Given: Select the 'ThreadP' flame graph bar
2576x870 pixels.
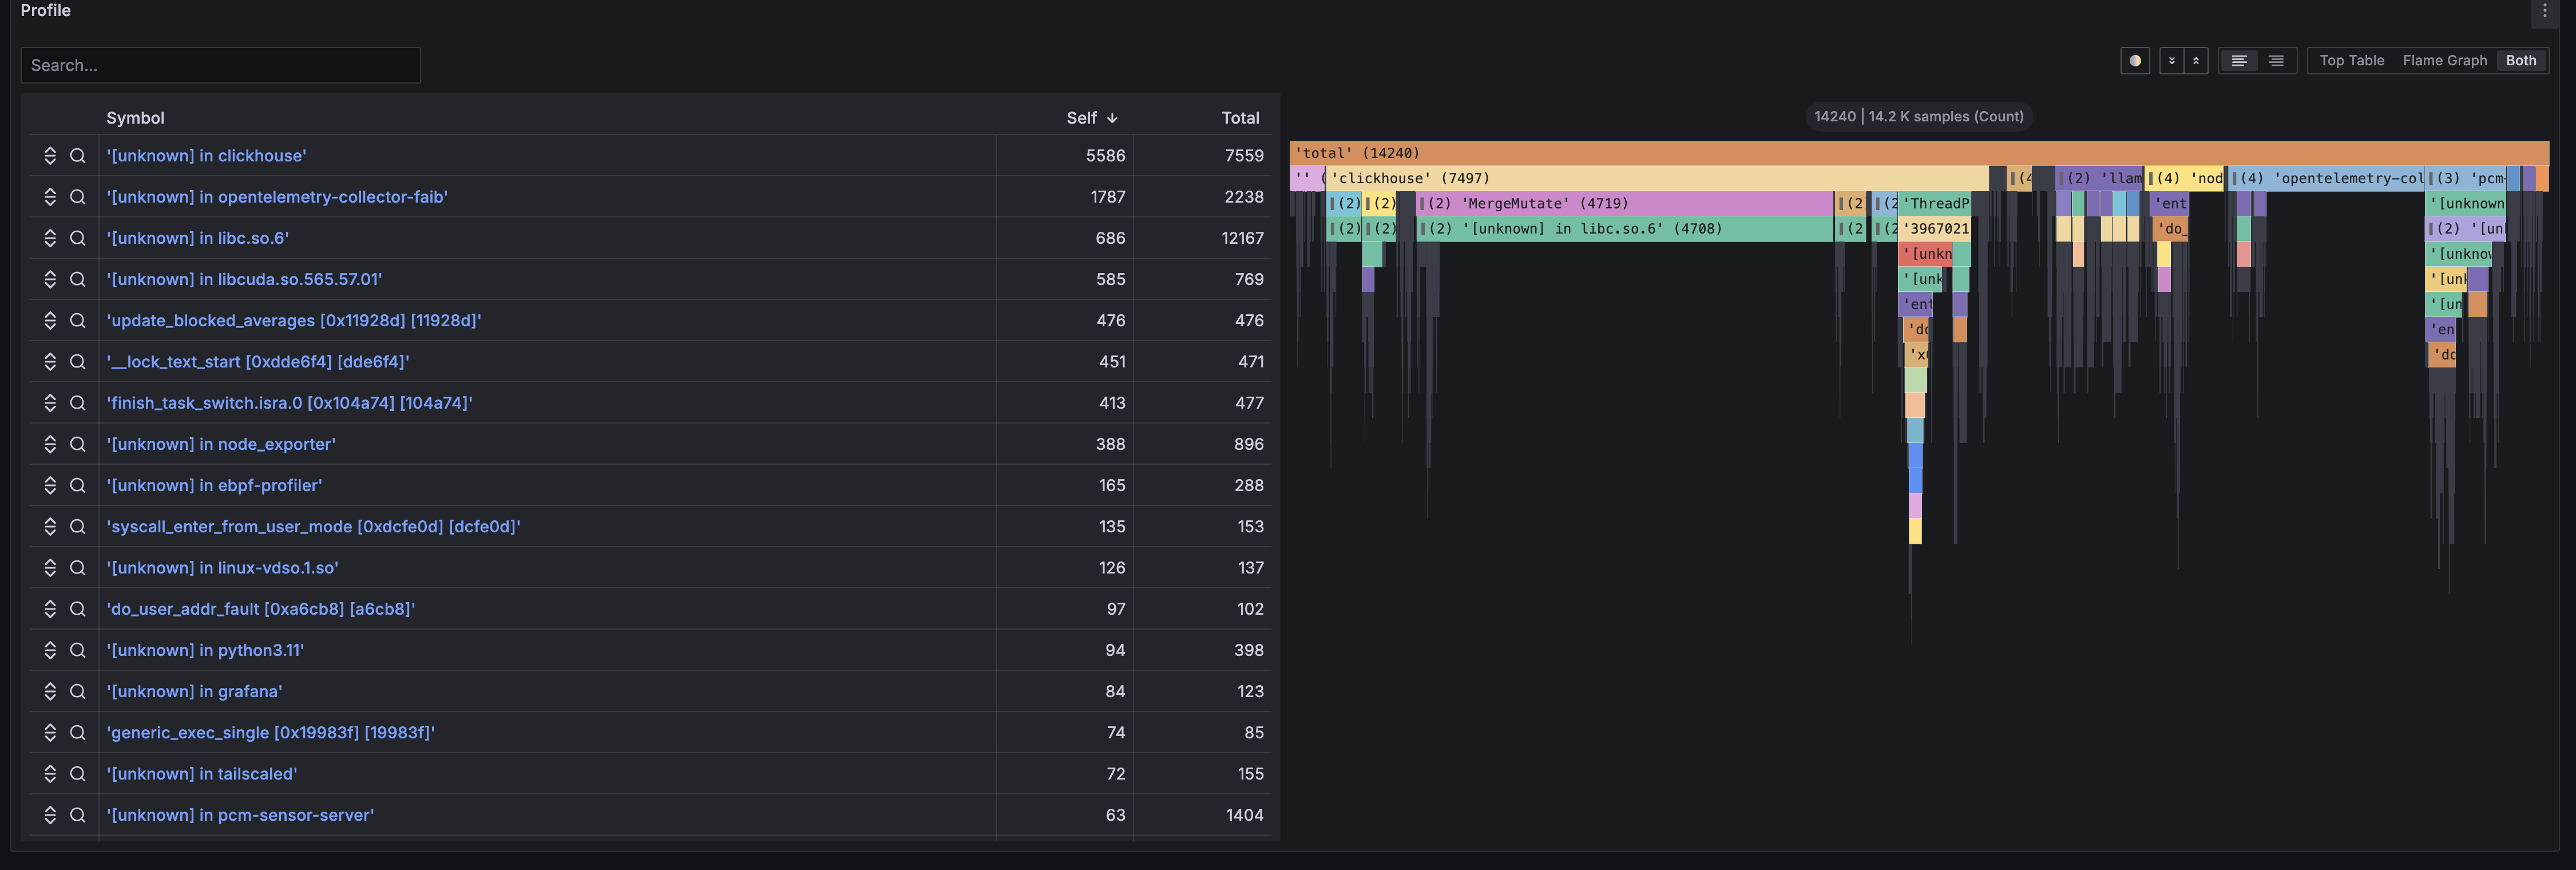Looking at the screenshot, I should coord(1934,203).
